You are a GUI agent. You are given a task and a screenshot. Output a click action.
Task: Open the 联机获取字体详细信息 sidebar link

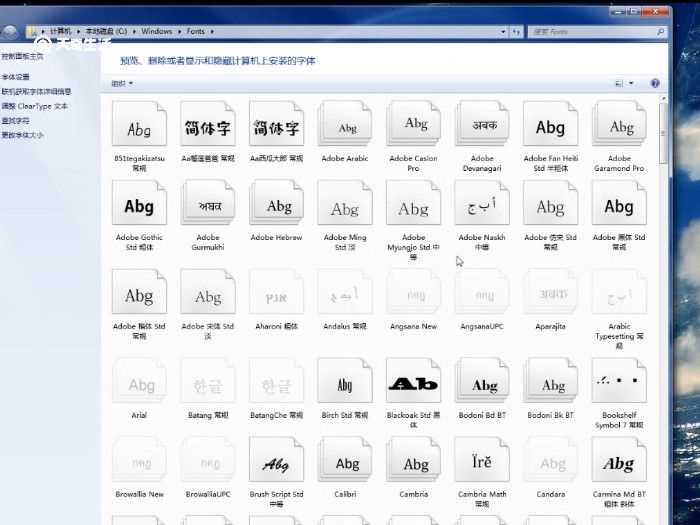point(36,92)
